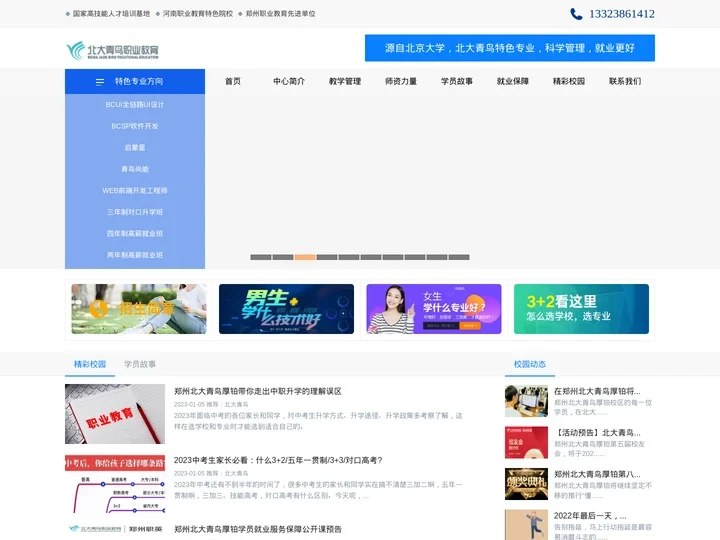This screenshot has height=540, width=720.
Task: Open news item 2022年最后一天
Action: (x=590, y=516)
